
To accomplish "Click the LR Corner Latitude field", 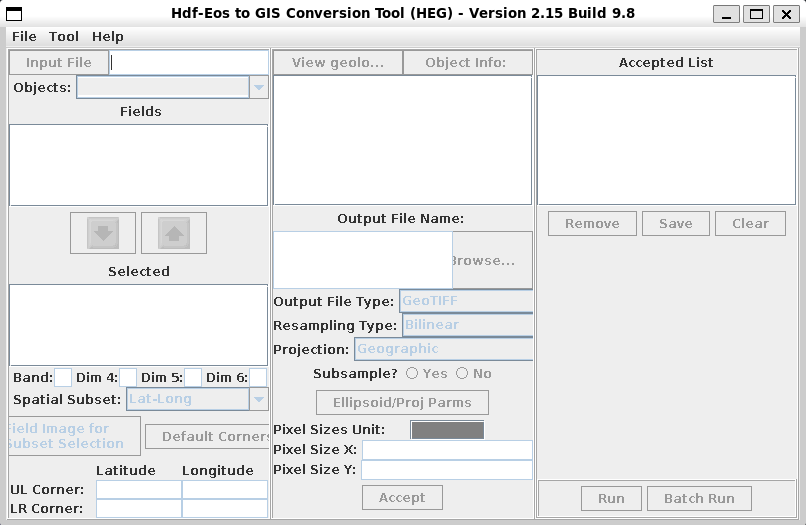I will 139,509.
